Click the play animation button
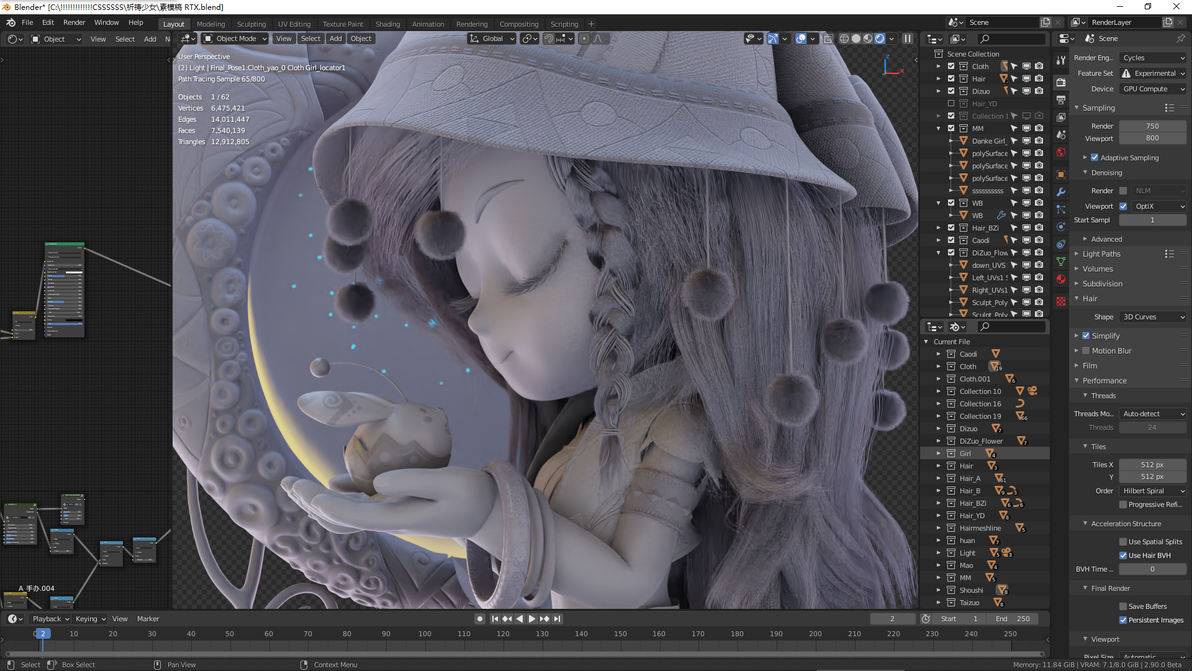 531,619
